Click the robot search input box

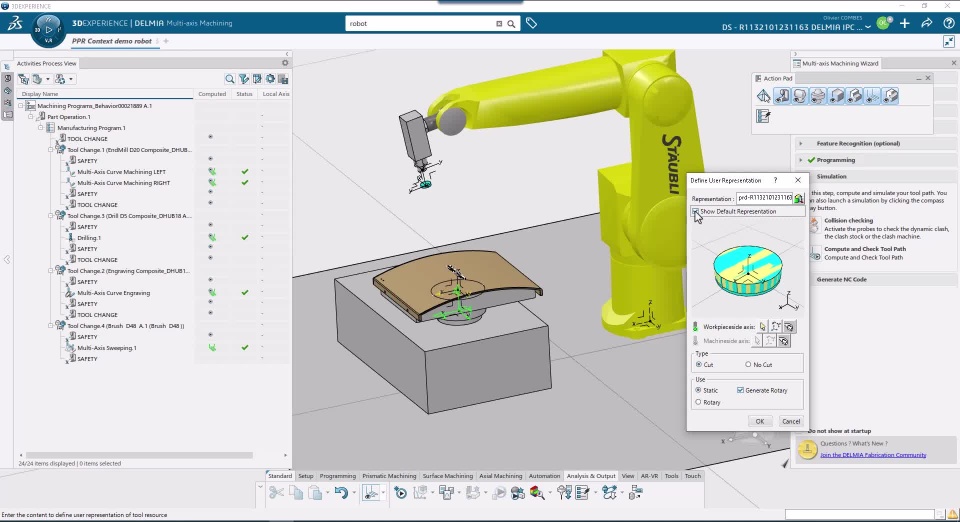[x=421, y=24]
